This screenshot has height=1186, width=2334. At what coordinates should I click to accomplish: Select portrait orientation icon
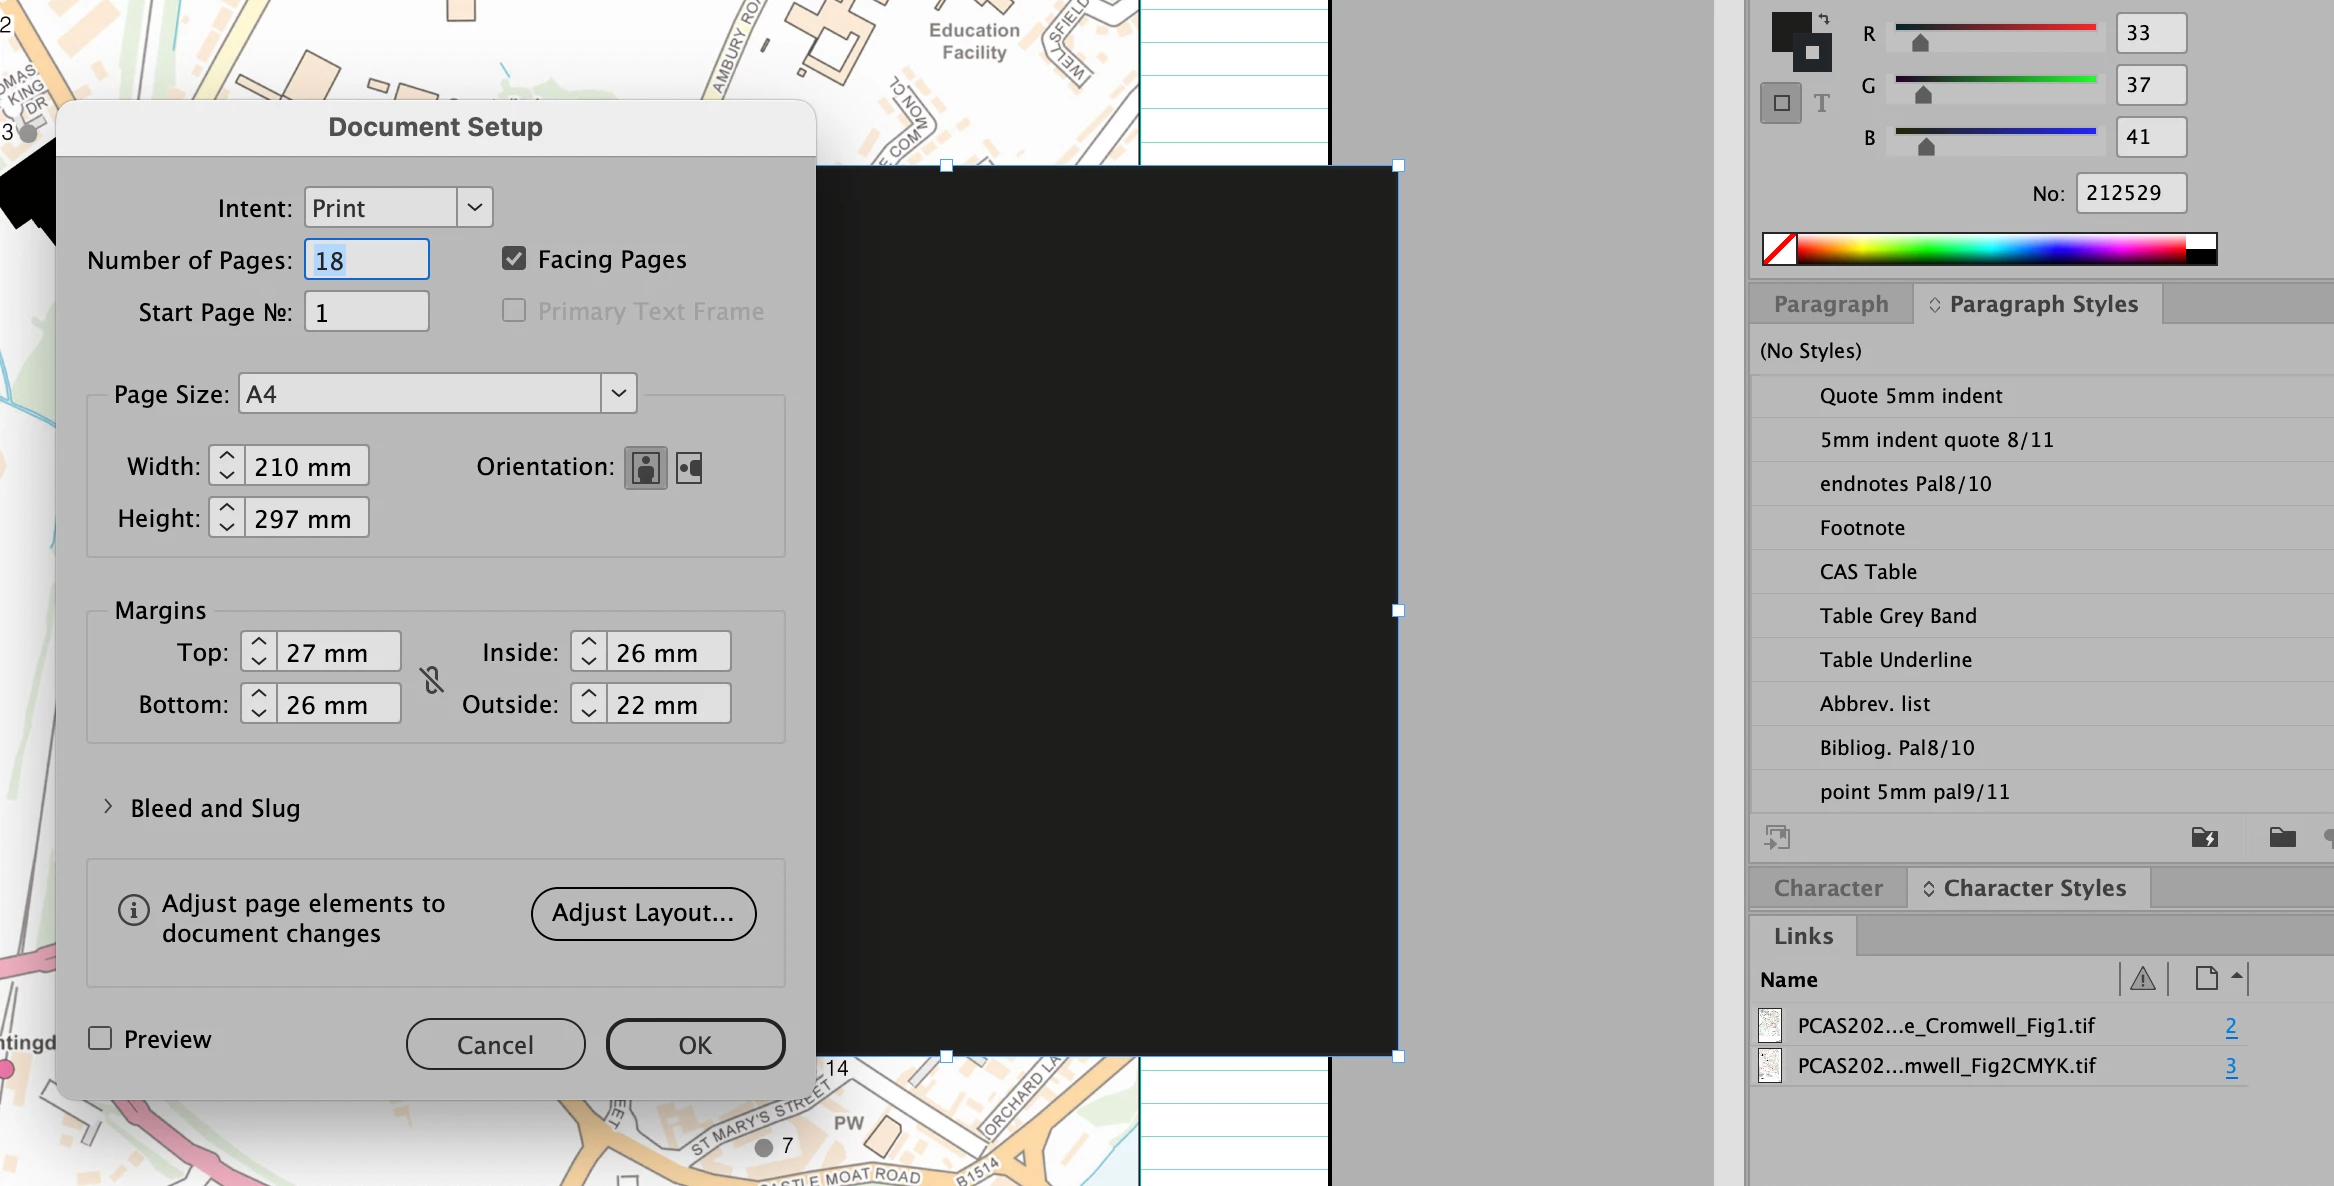click(x=646, y=467)
